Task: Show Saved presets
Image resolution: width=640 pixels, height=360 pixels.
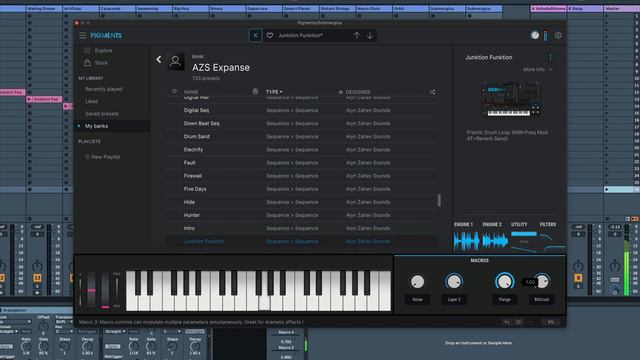Action: 102,113
